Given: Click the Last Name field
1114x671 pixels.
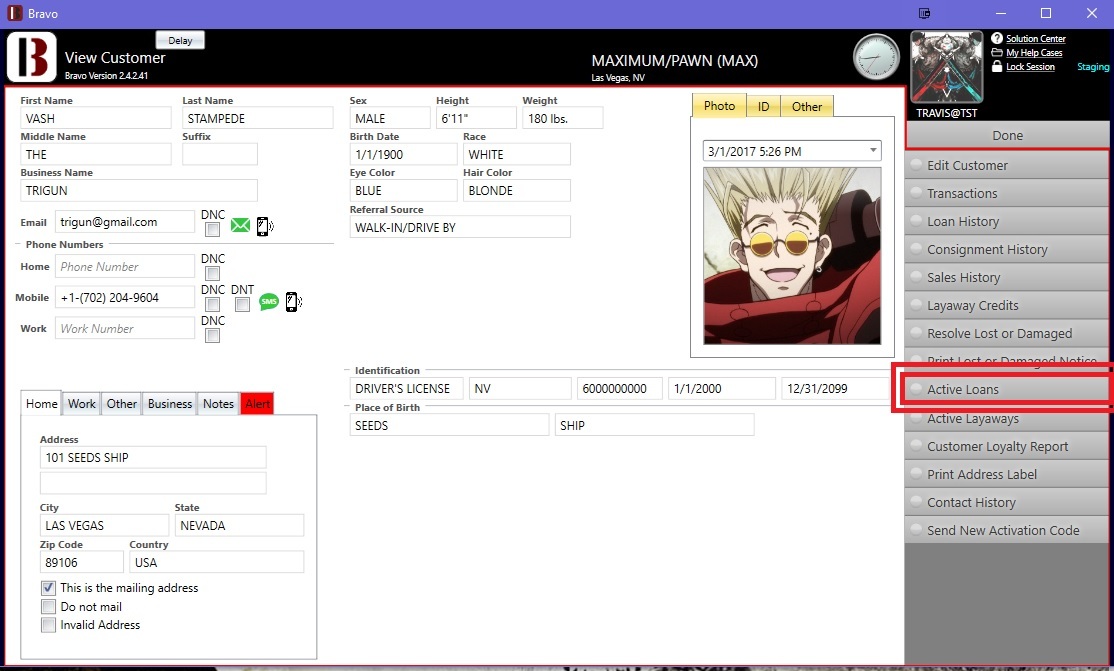Looking at the screenshot, I should click(x=258, y=118).
